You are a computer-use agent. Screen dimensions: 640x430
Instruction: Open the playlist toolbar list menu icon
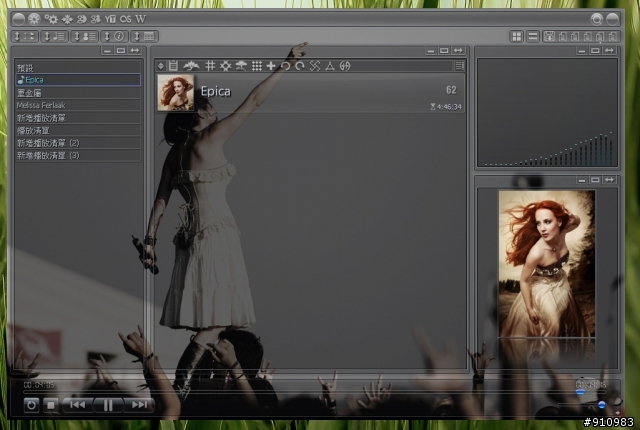pyautogui.click(x=459, y=66)
